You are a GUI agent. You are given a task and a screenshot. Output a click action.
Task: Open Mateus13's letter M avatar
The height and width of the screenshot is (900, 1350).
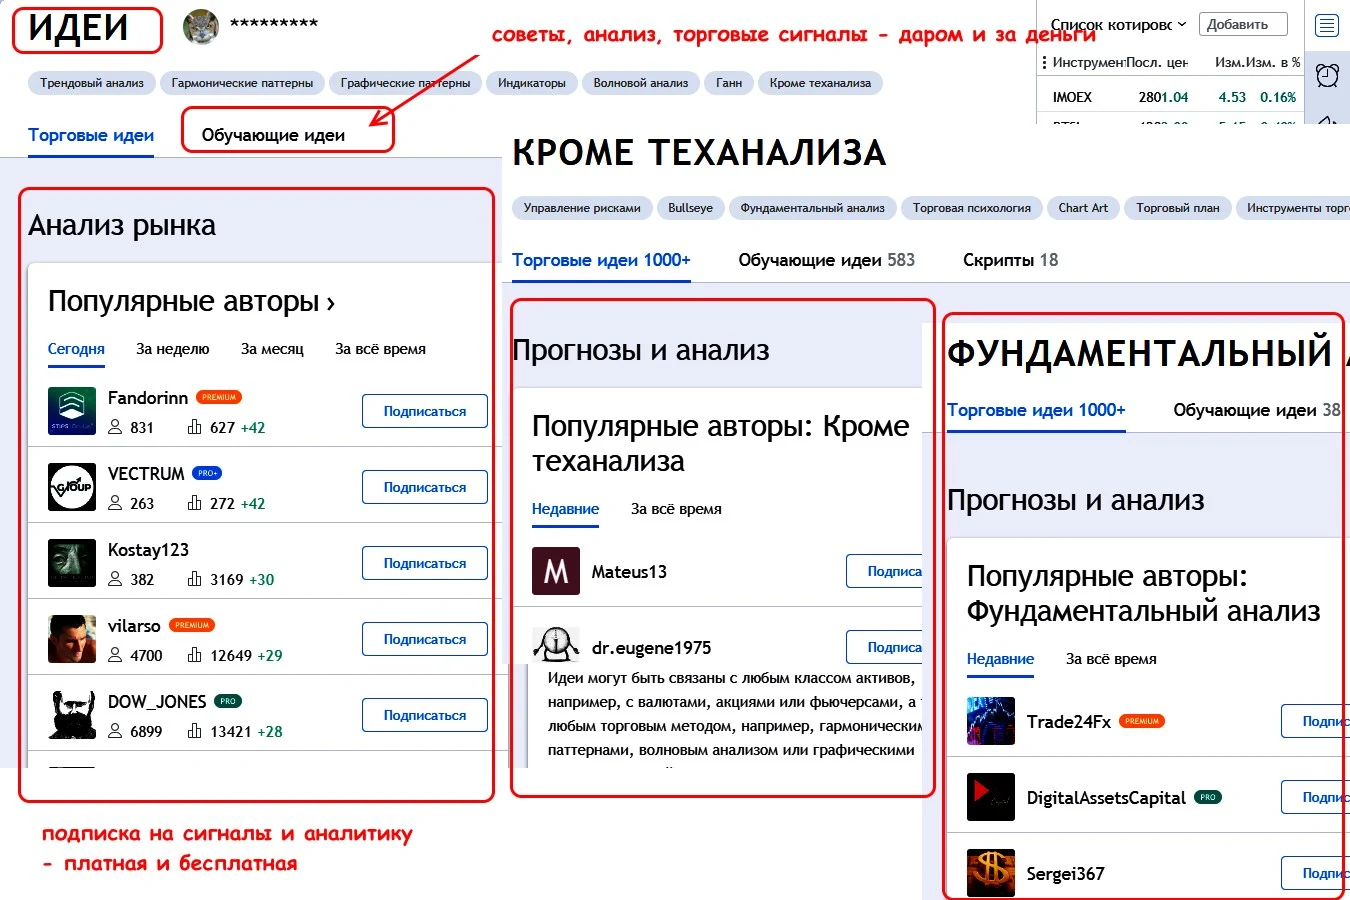pyautogui.click(x=556, y=571)
